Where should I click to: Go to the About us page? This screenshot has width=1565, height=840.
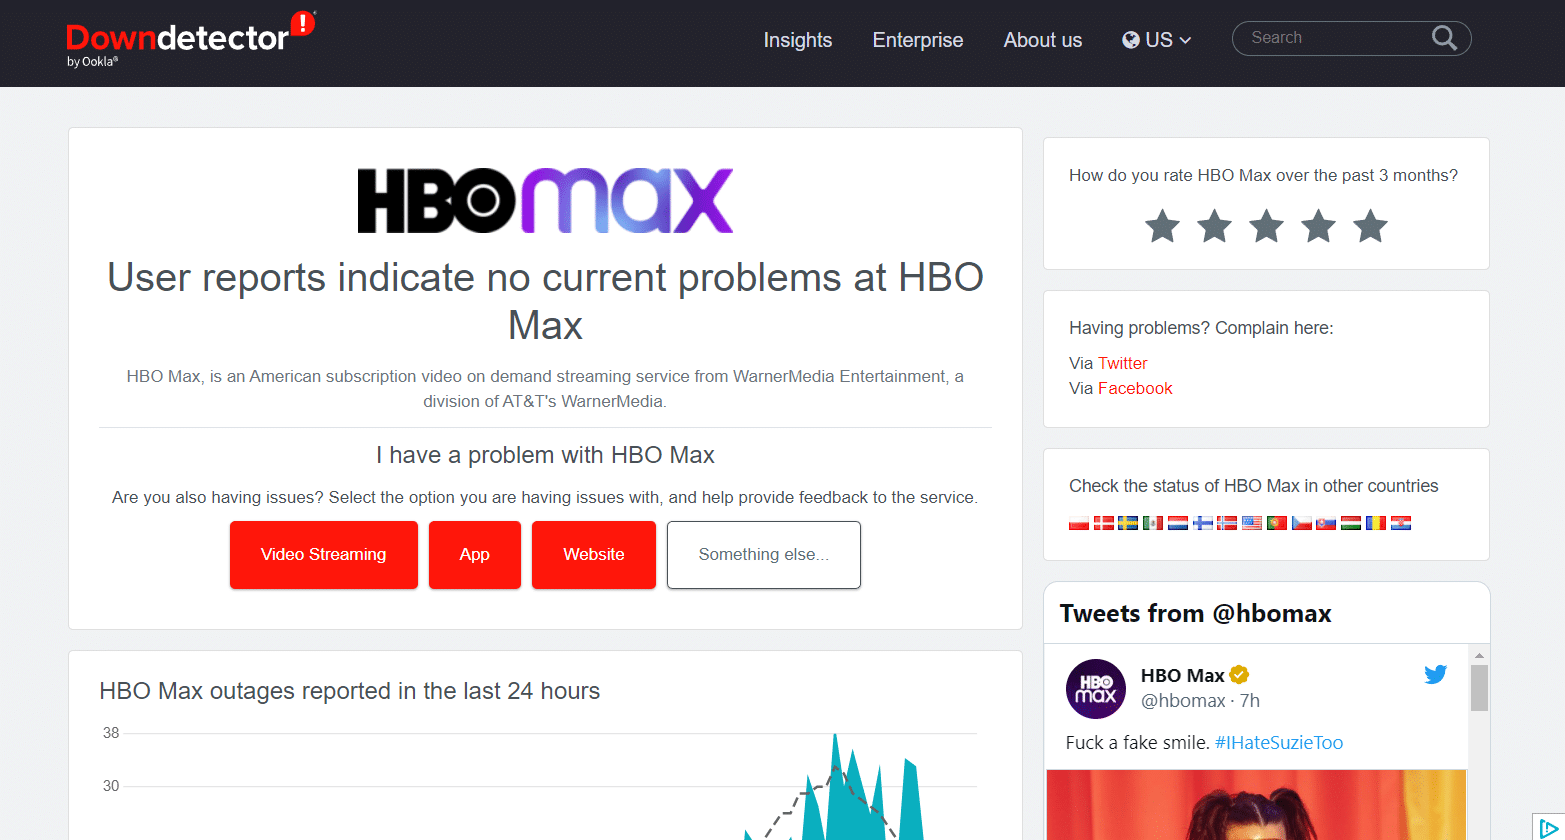[x=1042, y=40]
